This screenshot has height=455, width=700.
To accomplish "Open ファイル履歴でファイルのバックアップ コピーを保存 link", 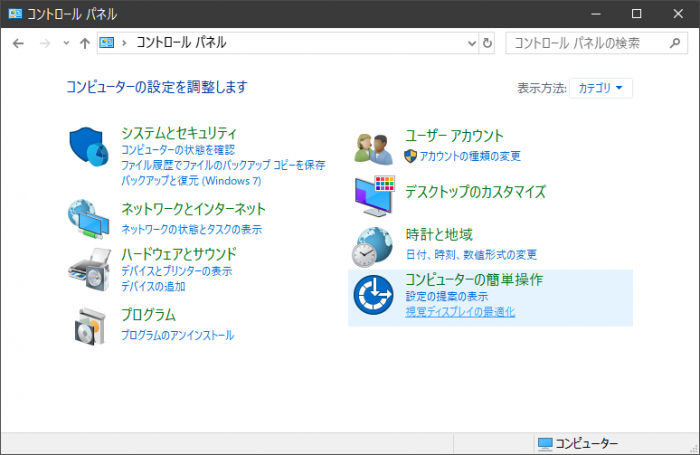I will coord(223,165).
